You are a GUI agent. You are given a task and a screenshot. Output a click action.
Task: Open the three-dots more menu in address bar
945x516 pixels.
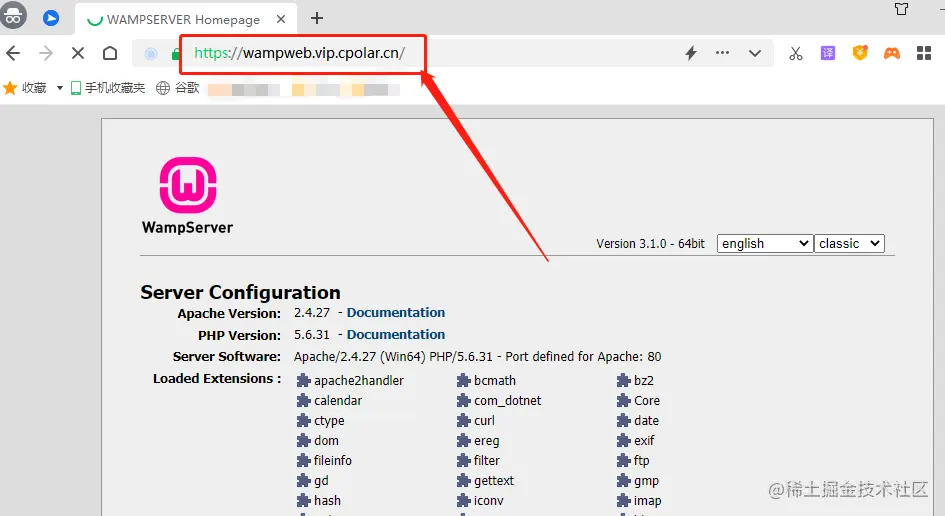[722, 52]
